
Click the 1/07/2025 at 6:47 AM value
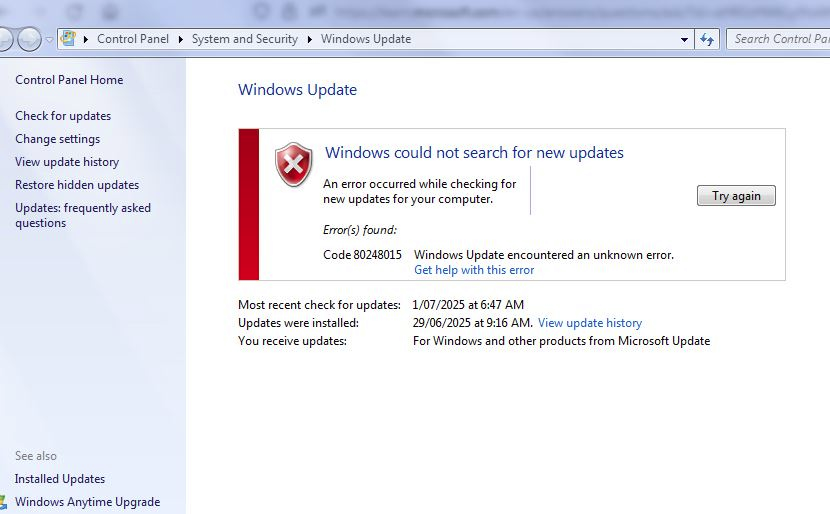pos(468,304)
